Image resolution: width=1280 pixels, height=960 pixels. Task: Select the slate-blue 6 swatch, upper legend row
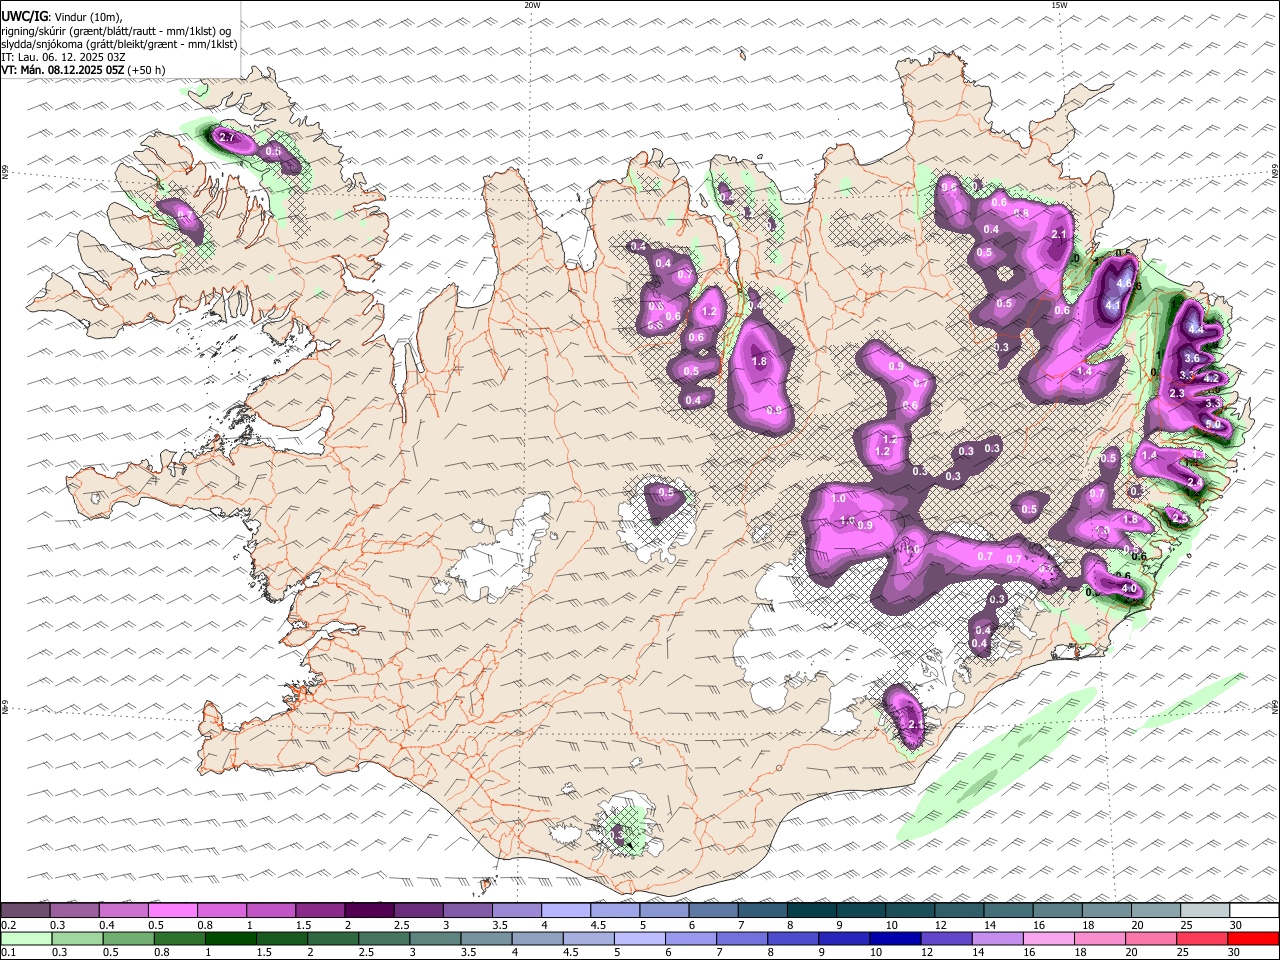(714, 910)
